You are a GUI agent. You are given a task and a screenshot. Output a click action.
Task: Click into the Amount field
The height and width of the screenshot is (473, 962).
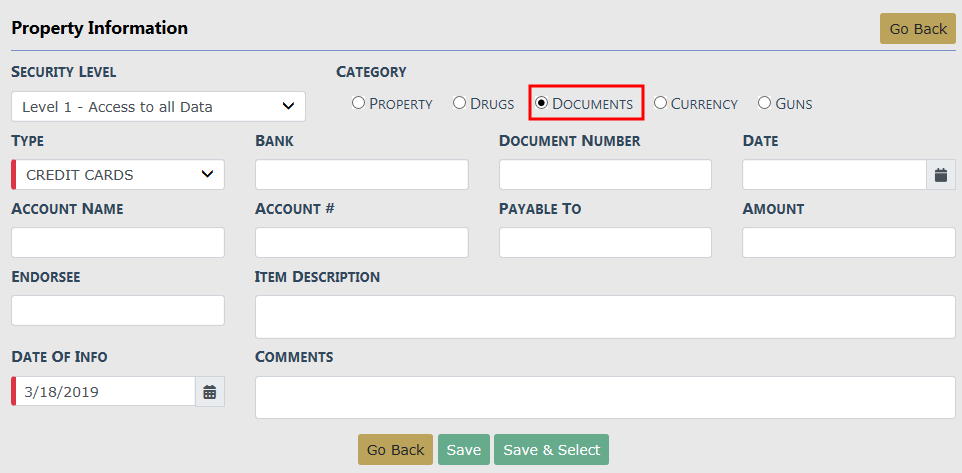tap(849, 243)
